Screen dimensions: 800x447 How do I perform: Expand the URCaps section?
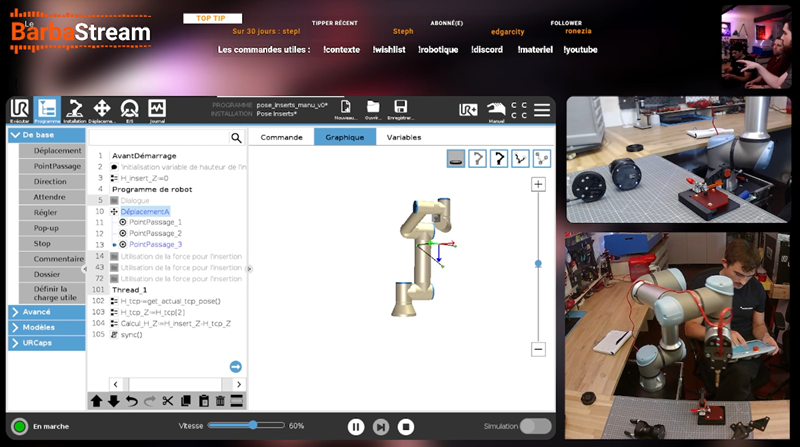pyautogui.click(x=47, y=343)
